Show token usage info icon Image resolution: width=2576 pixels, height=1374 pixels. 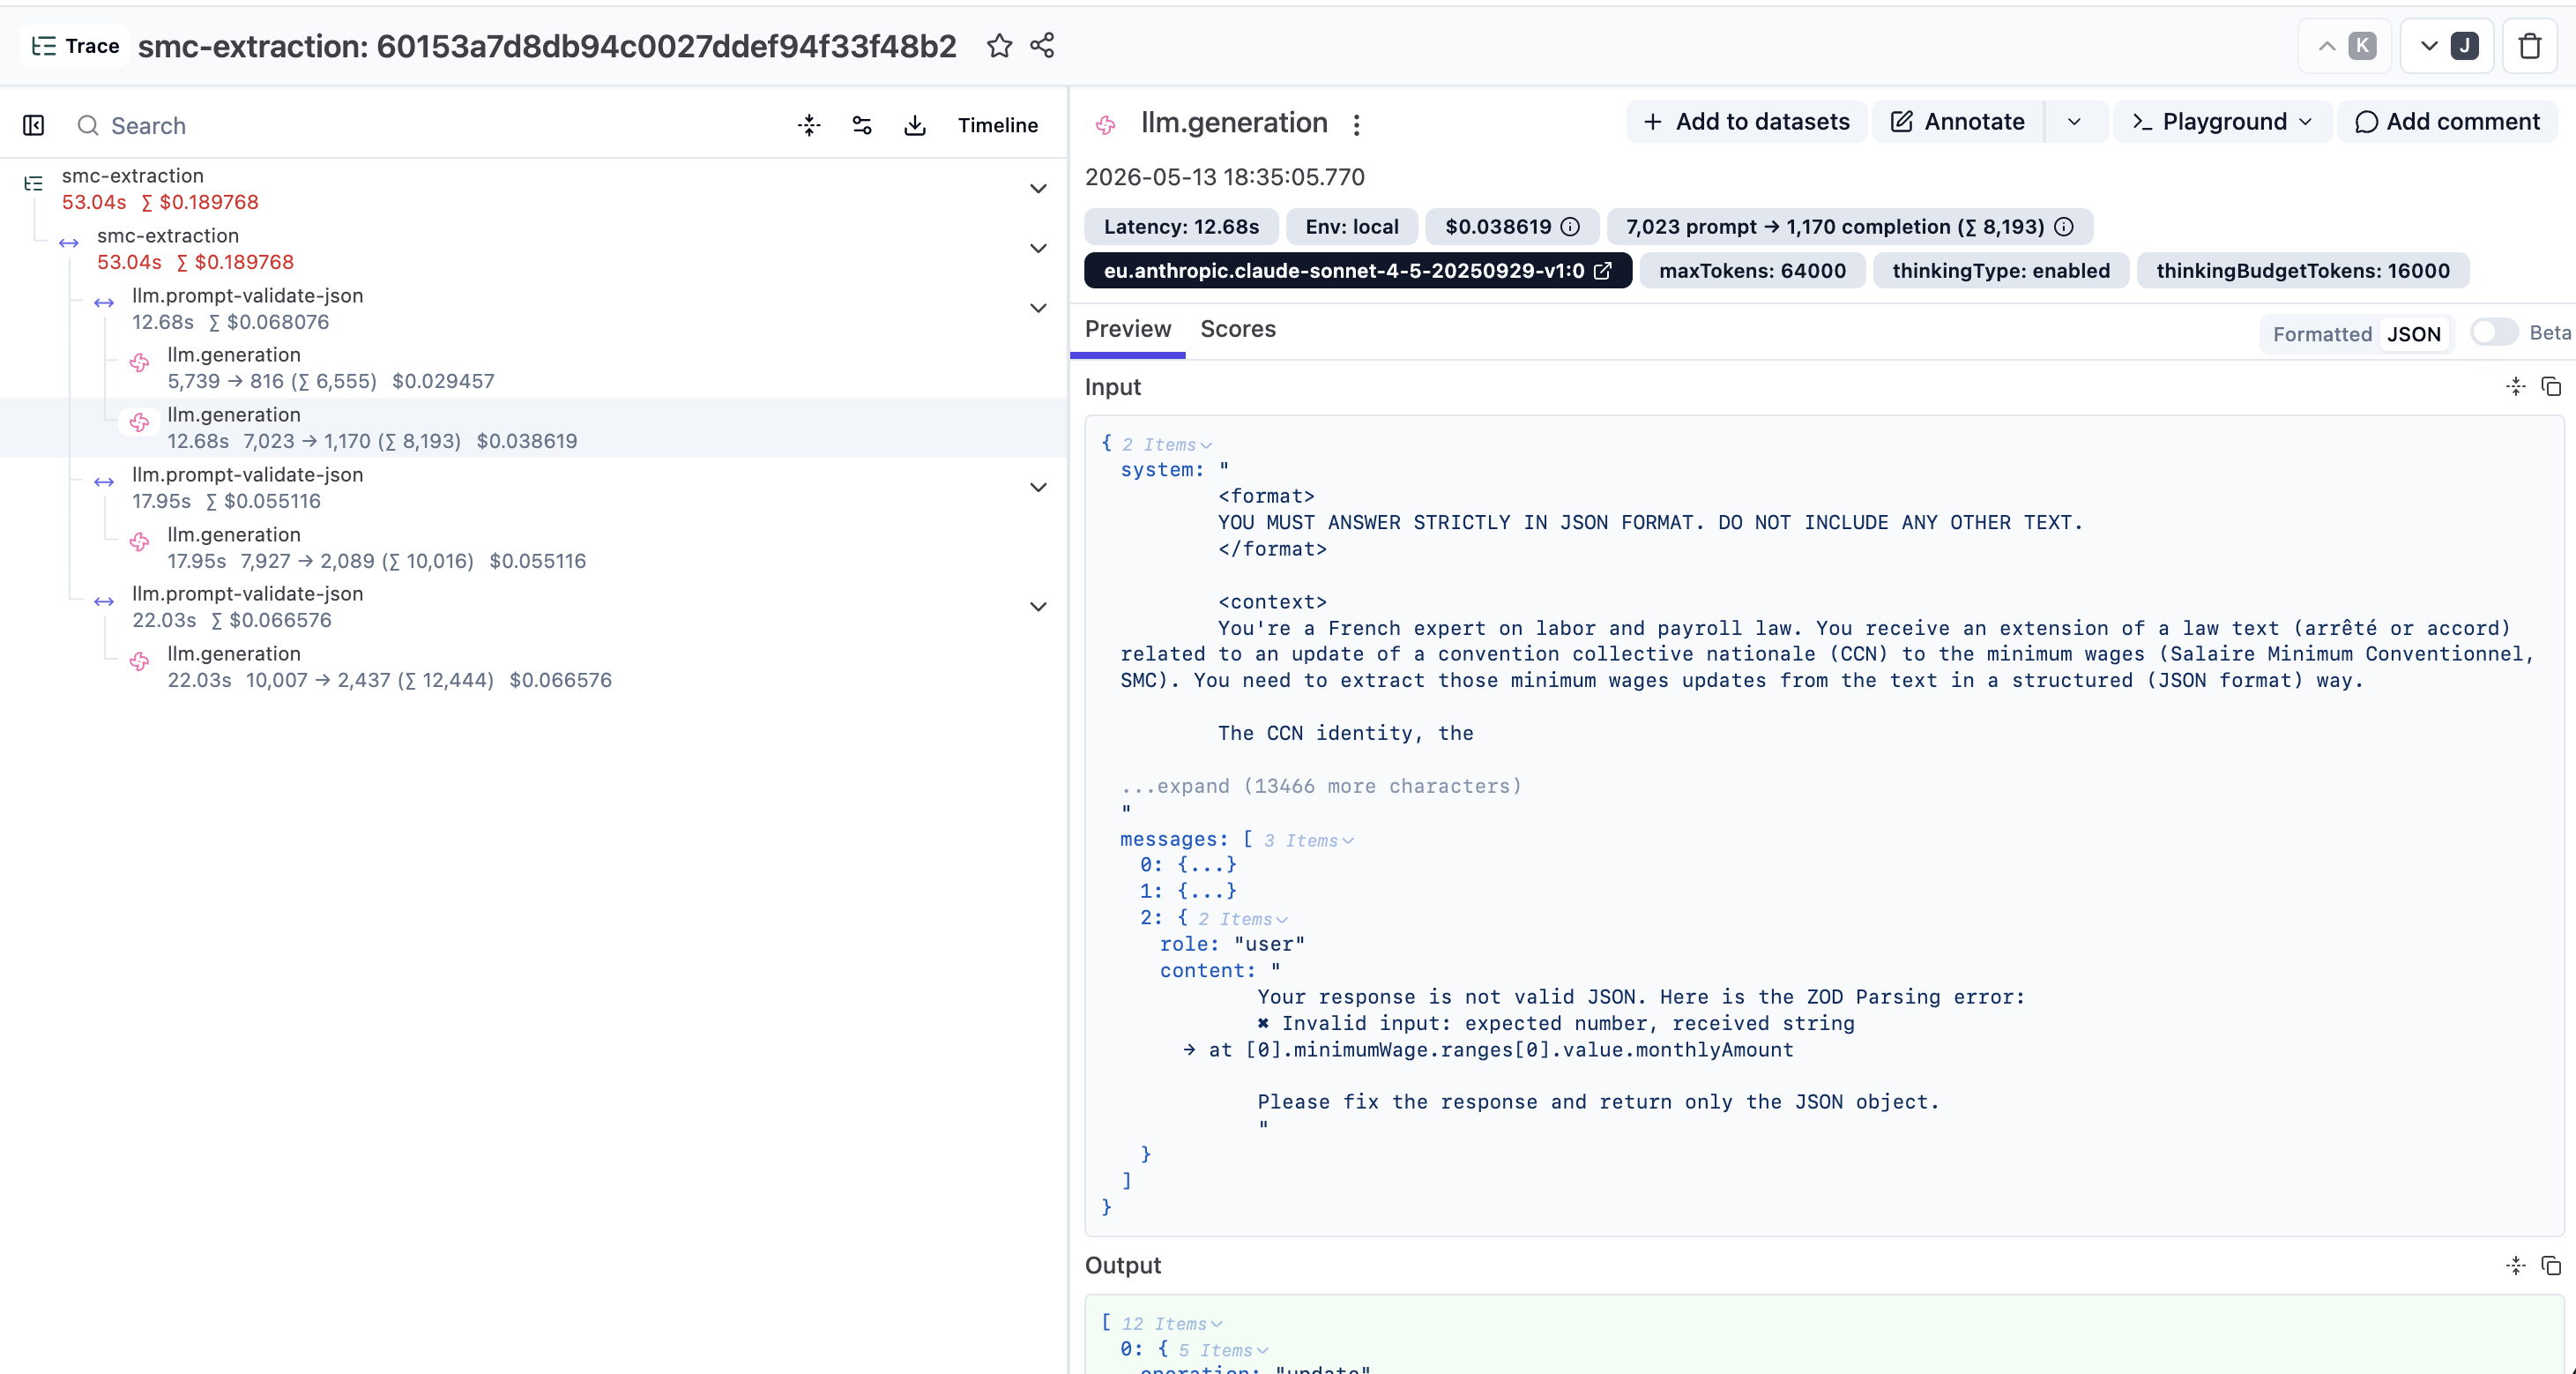(2063, 227)
